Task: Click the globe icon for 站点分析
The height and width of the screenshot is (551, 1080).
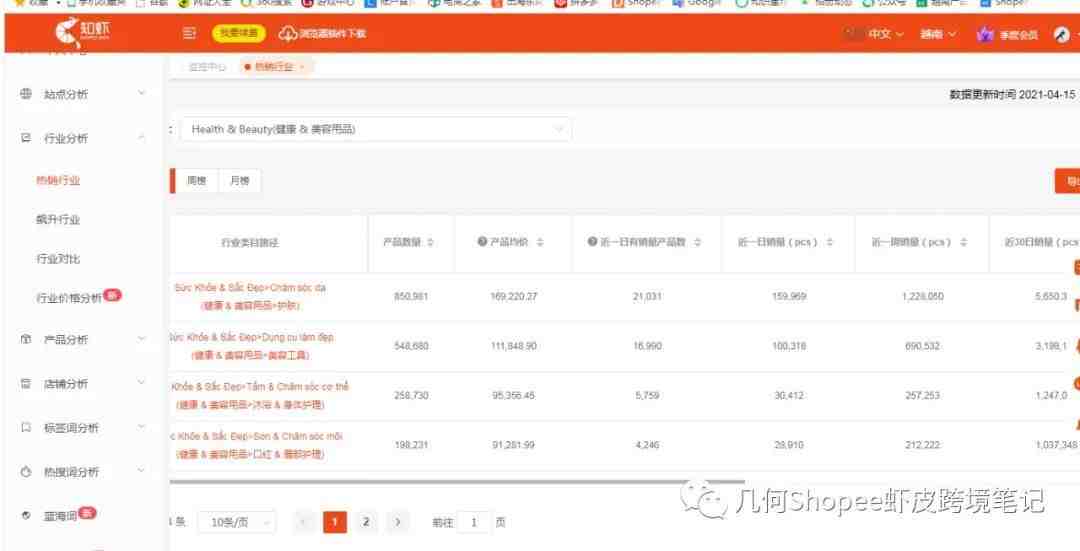Action: pos(25,94)
